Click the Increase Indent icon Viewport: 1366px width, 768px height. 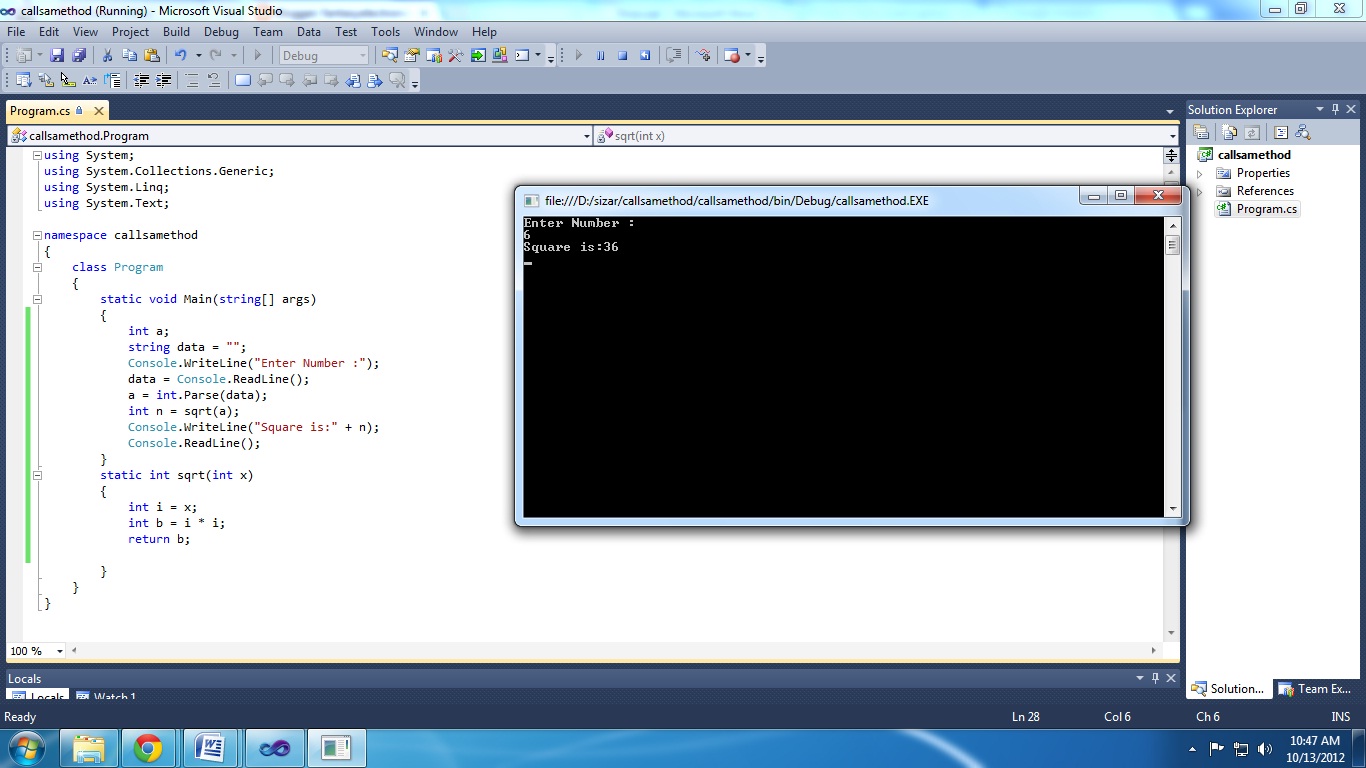pyautogui.click(x=163, y=81)
